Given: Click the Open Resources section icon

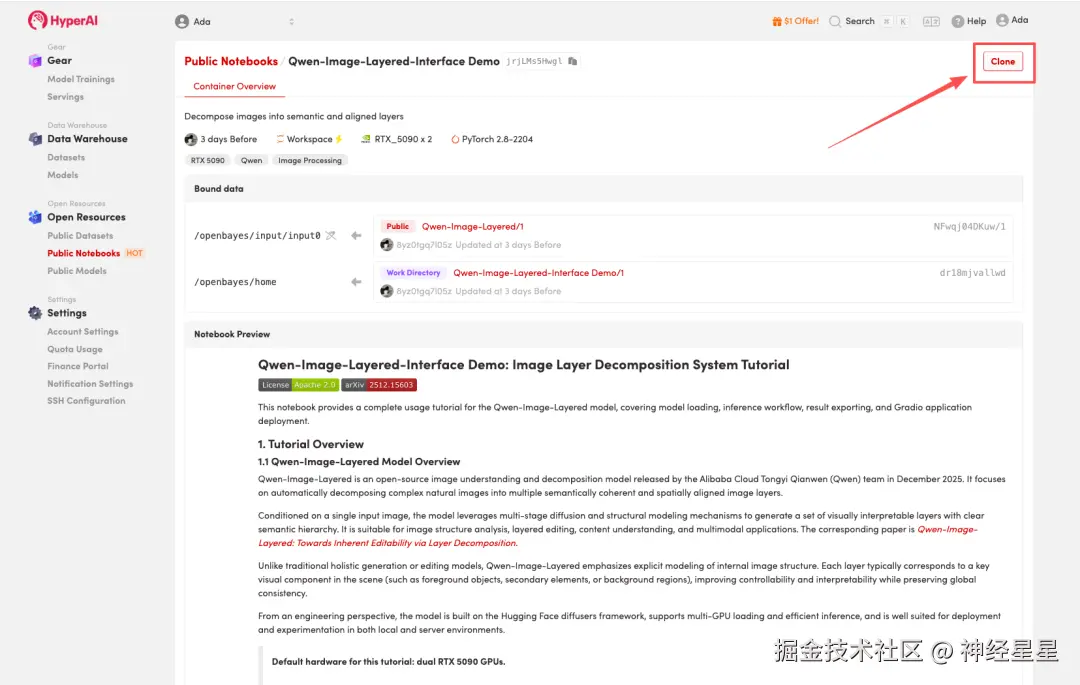Looking at the screenshot, I should click(x=35, y=218).
